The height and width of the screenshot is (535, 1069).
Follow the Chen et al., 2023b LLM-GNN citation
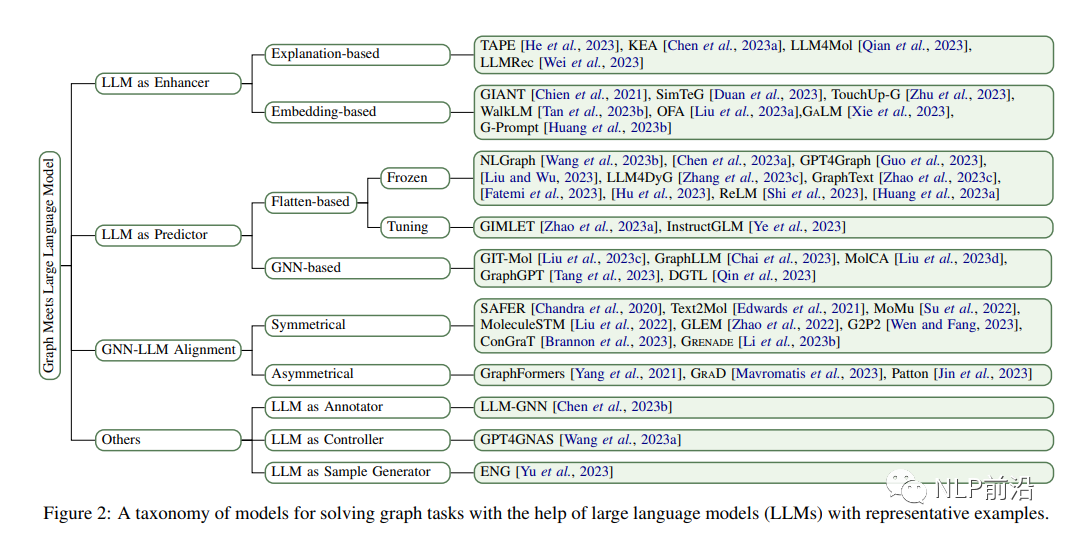tap(613, 407)
